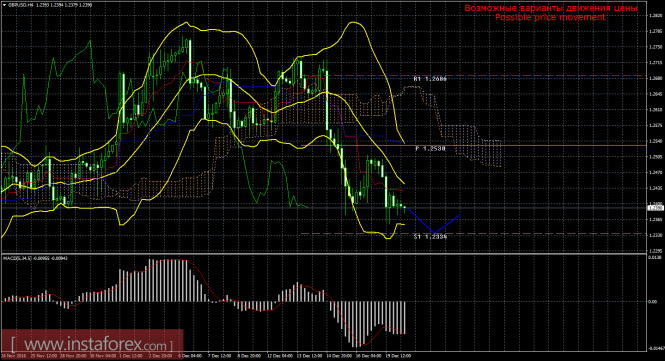
Task: Click the 1.2330 price axis label
Action: [656, 235]
